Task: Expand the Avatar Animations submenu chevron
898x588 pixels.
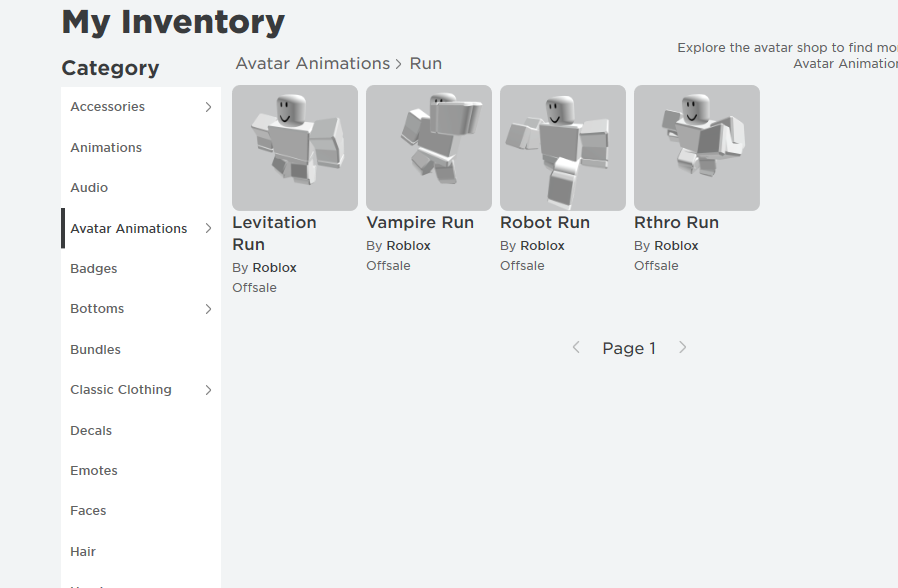Action: click(x=208, y=228)
